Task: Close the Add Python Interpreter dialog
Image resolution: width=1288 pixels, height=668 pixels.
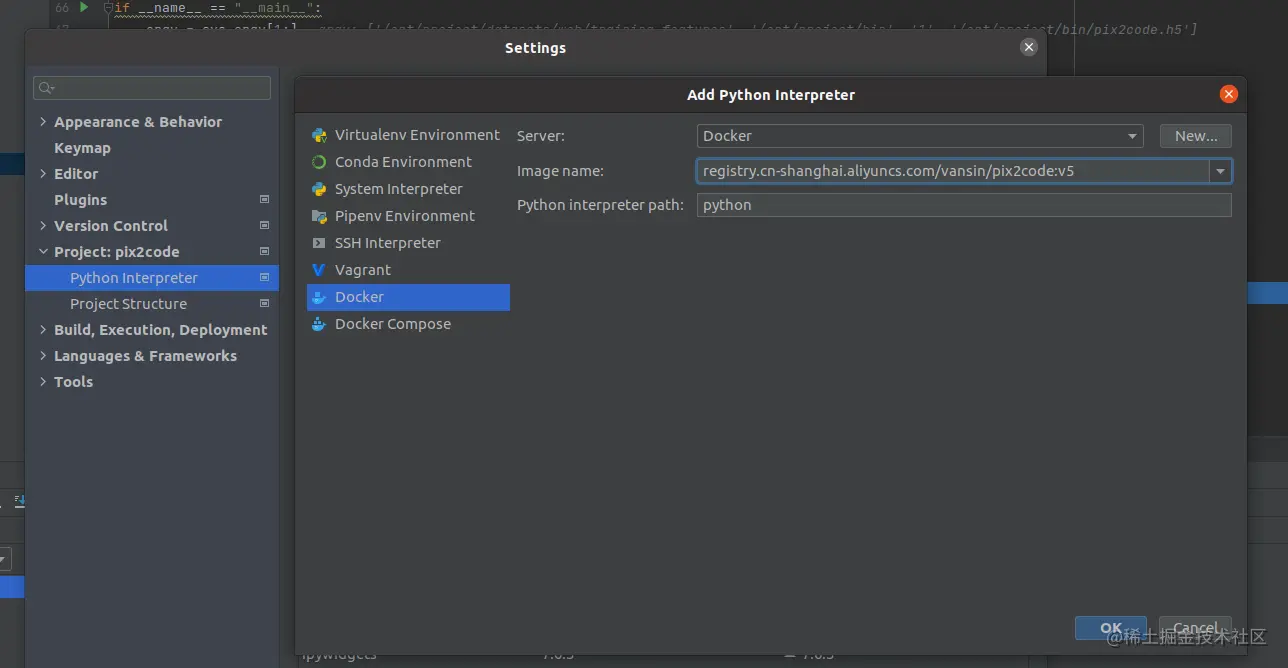Action: [x=1229, y=94]
